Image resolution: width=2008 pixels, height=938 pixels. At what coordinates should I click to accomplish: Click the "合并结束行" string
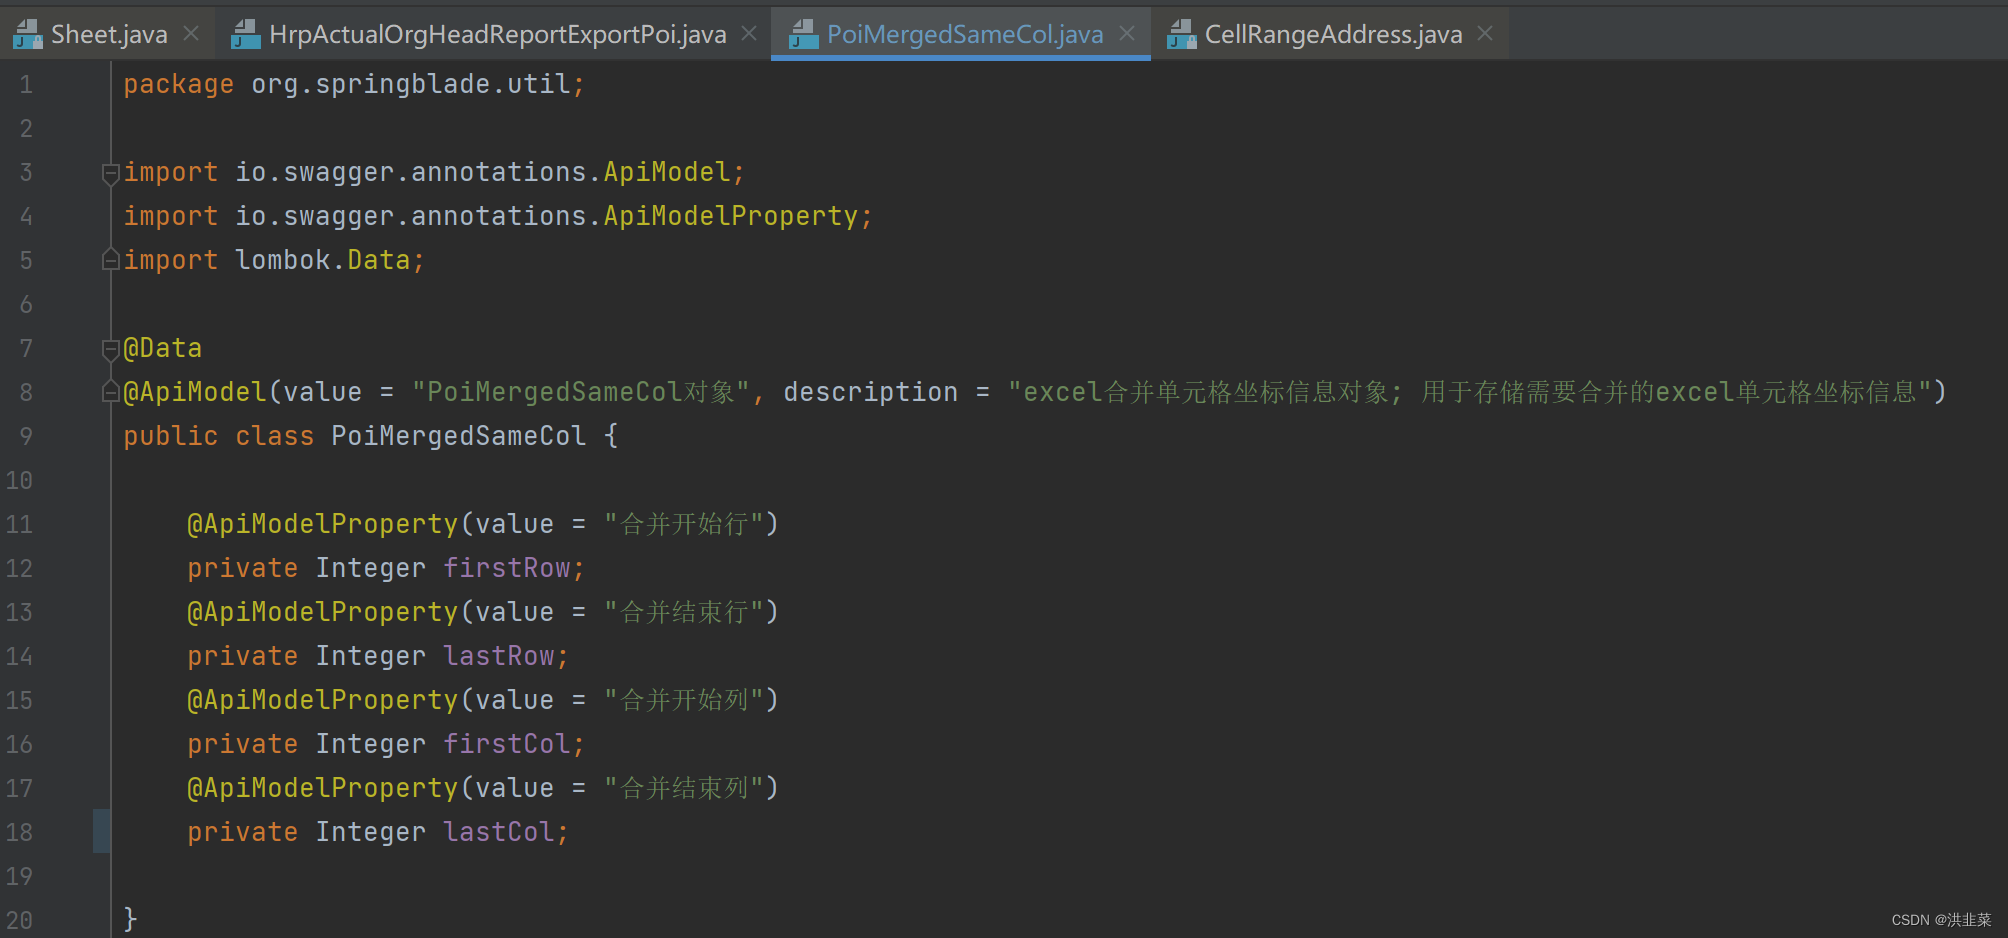point(684,613)
